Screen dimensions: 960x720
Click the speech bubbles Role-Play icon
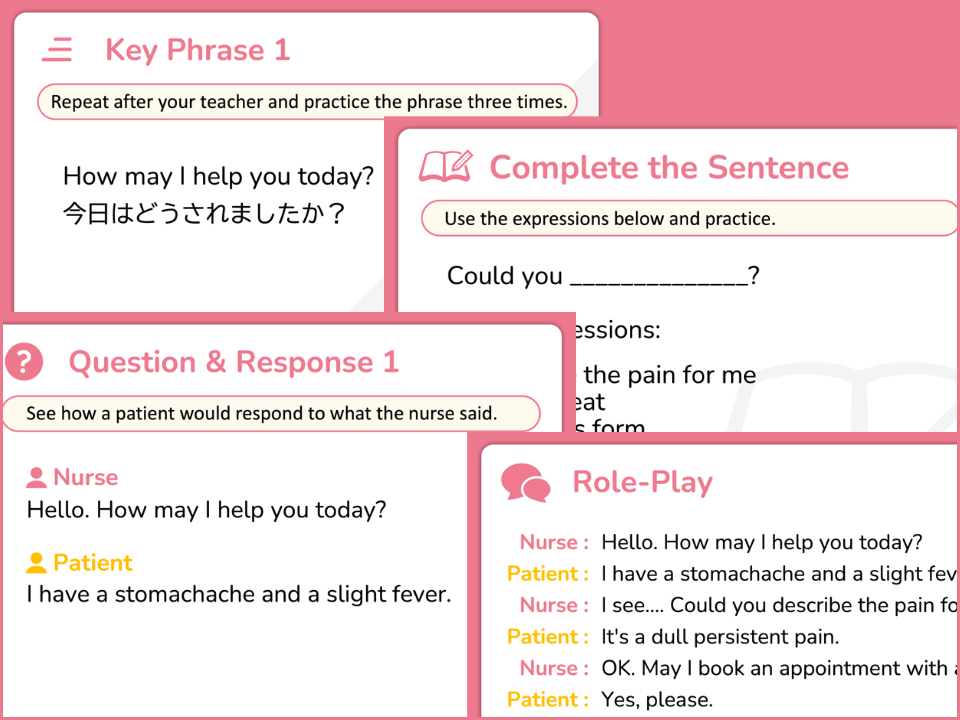coord(525,483)
